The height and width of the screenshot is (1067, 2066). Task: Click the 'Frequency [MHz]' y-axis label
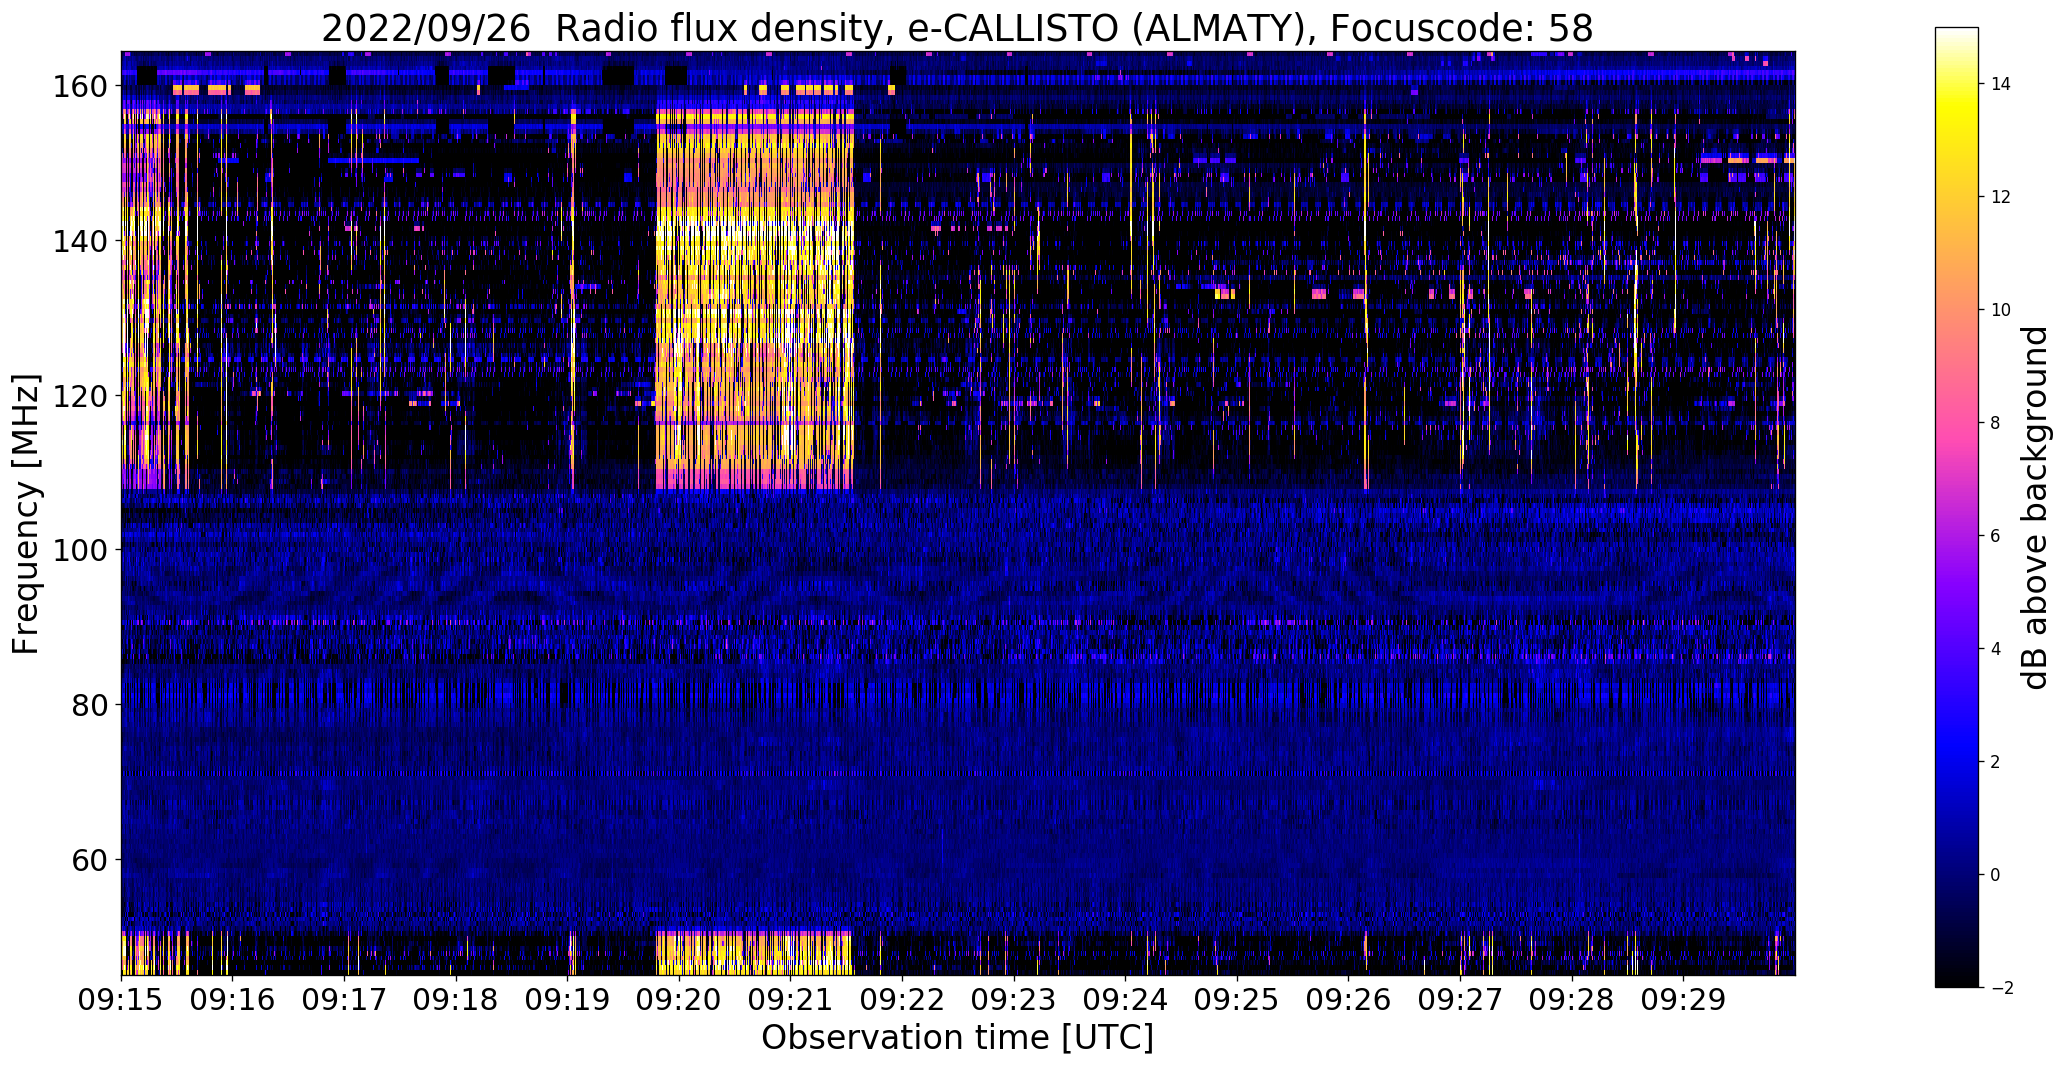[x=26, y=515]
